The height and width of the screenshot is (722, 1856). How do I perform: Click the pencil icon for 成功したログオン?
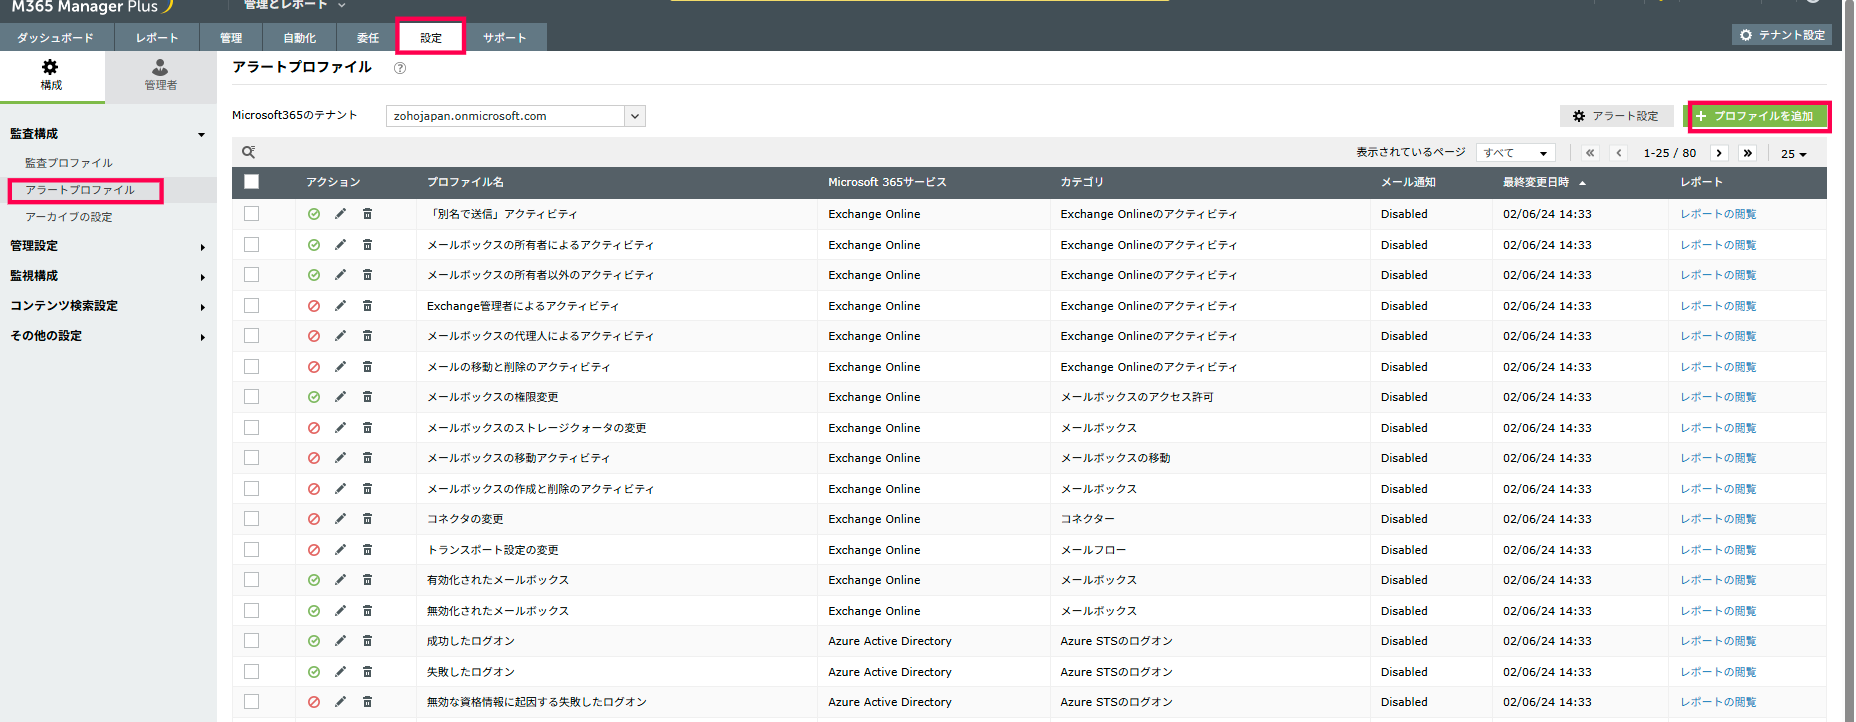340,641
